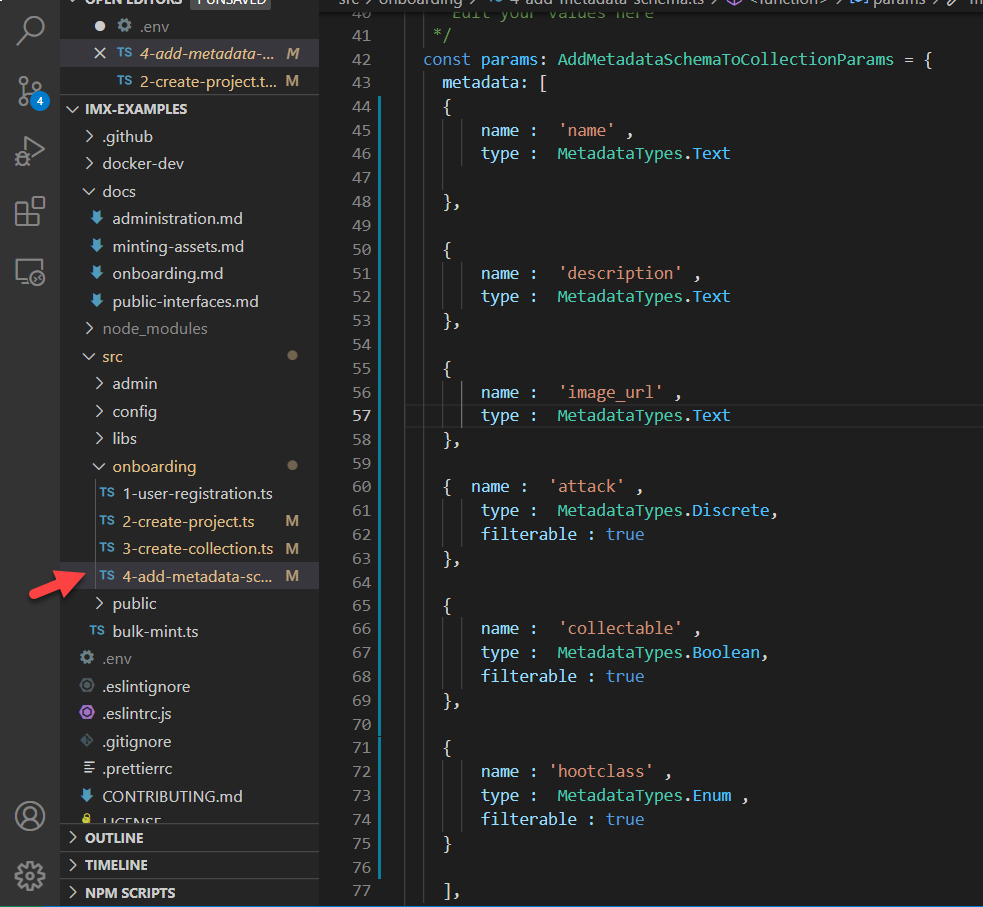Click params variable name on line 42
Image resolution: width=983 pixels, height=907 pixels.
coord(509,60)
